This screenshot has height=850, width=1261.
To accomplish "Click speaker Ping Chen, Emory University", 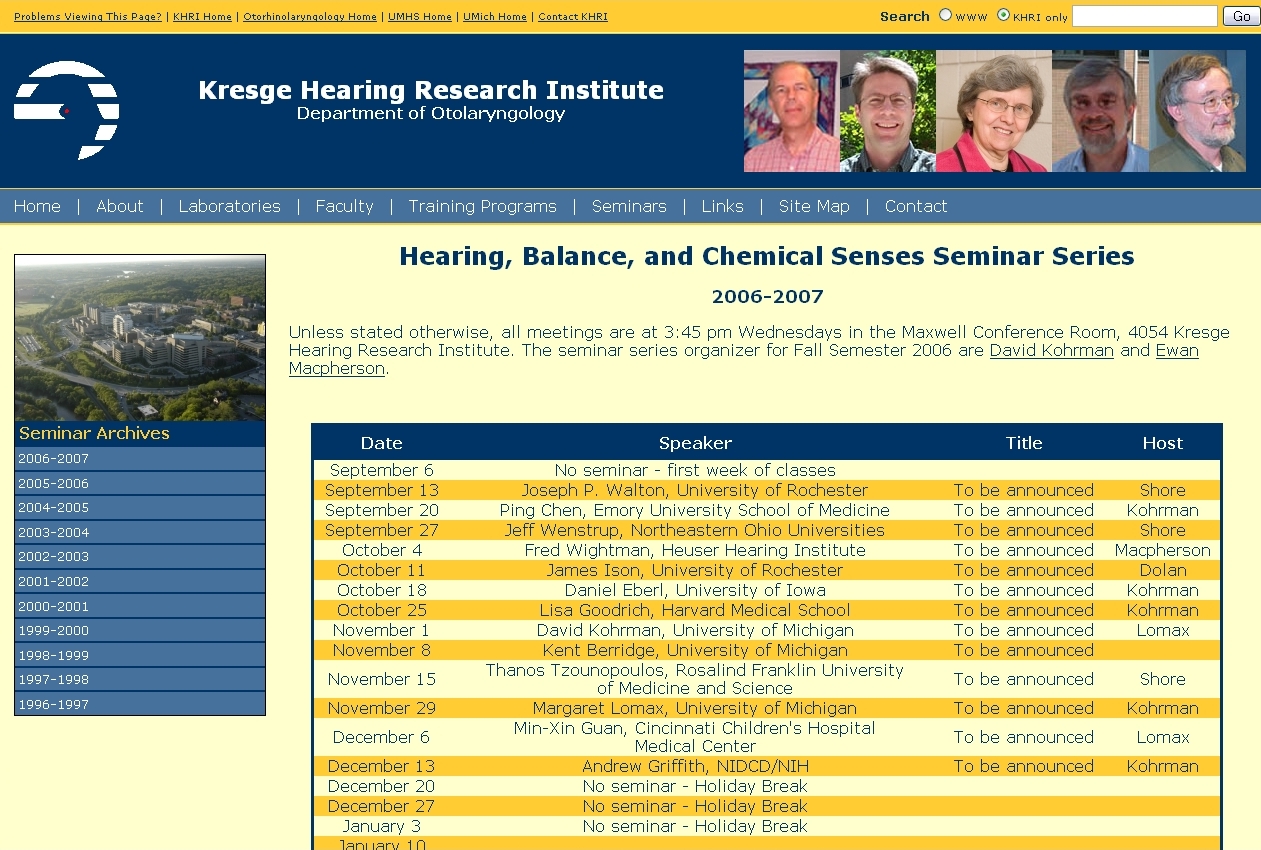I will (695, 510).
